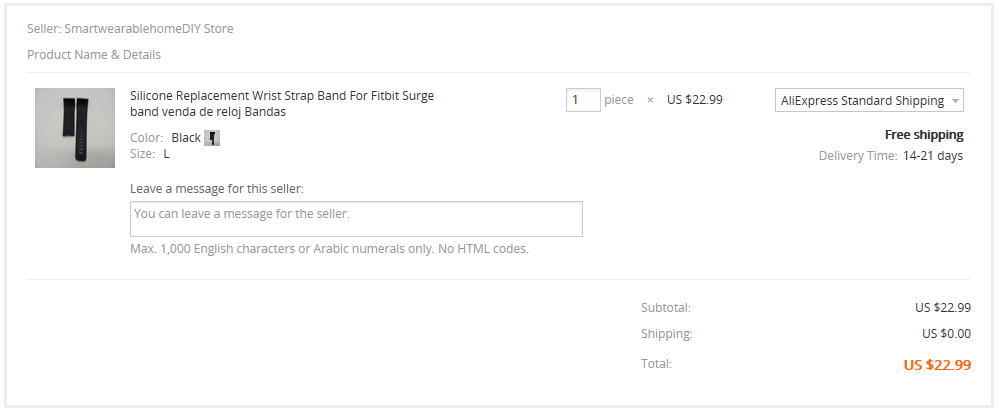Image resolution: width=999 pixels, height=416 pixels.
Task: Click the Max. 1,000 English characters note
Action: [x=329, y=248]
